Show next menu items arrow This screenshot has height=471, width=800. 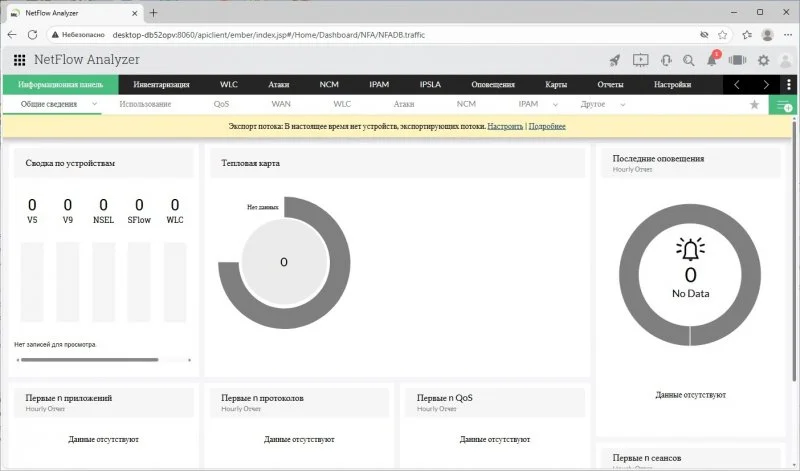(766, 85)
